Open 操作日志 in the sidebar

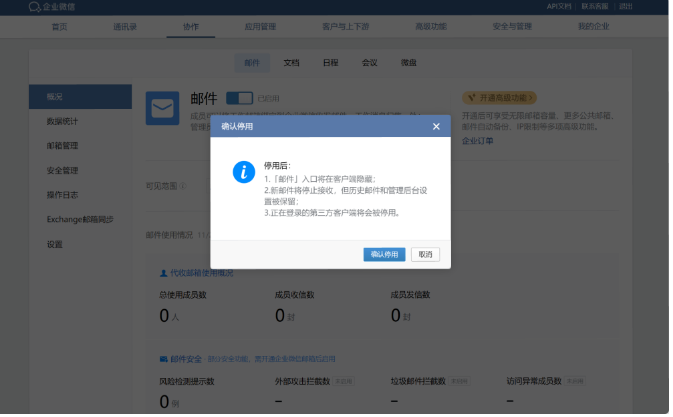click(x=61, y=194)
